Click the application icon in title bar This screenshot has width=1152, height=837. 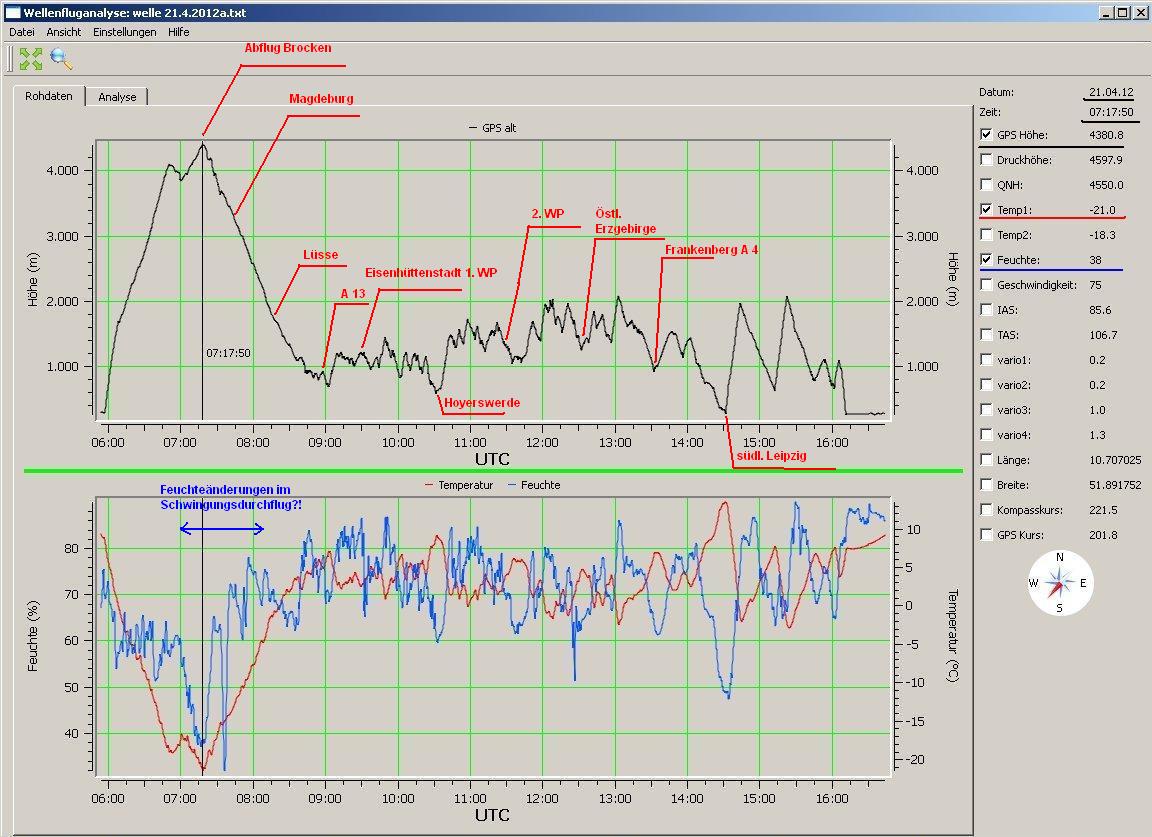coord(12,12)
